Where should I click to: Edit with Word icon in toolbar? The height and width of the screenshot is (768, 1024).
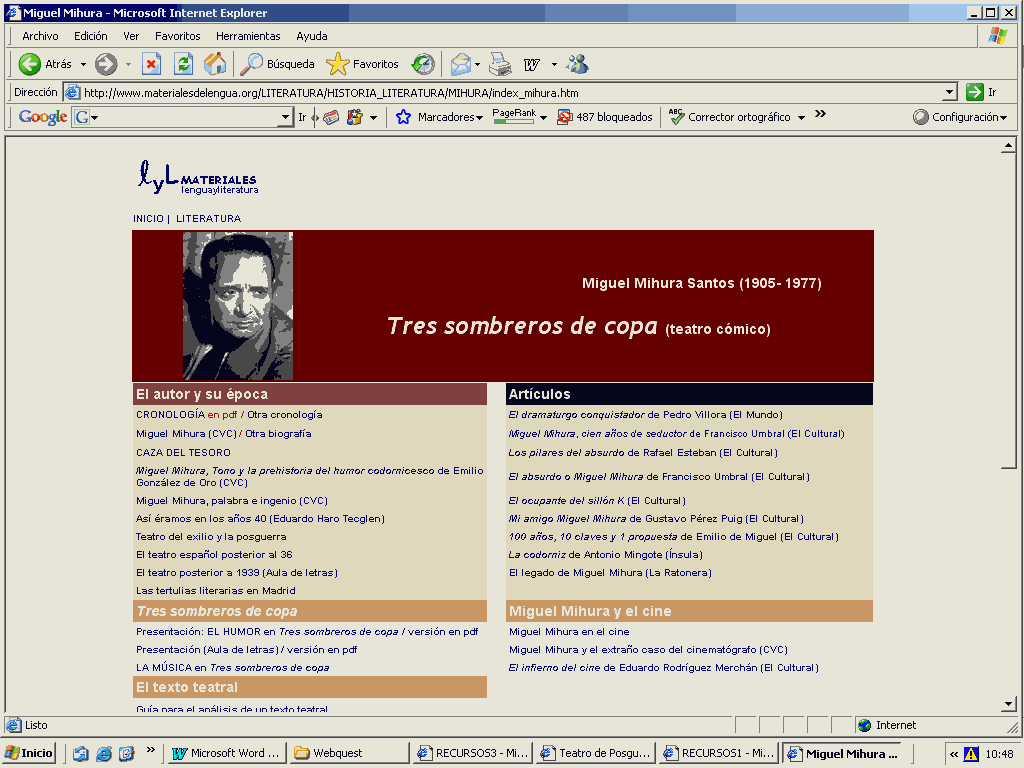[532, 64]
